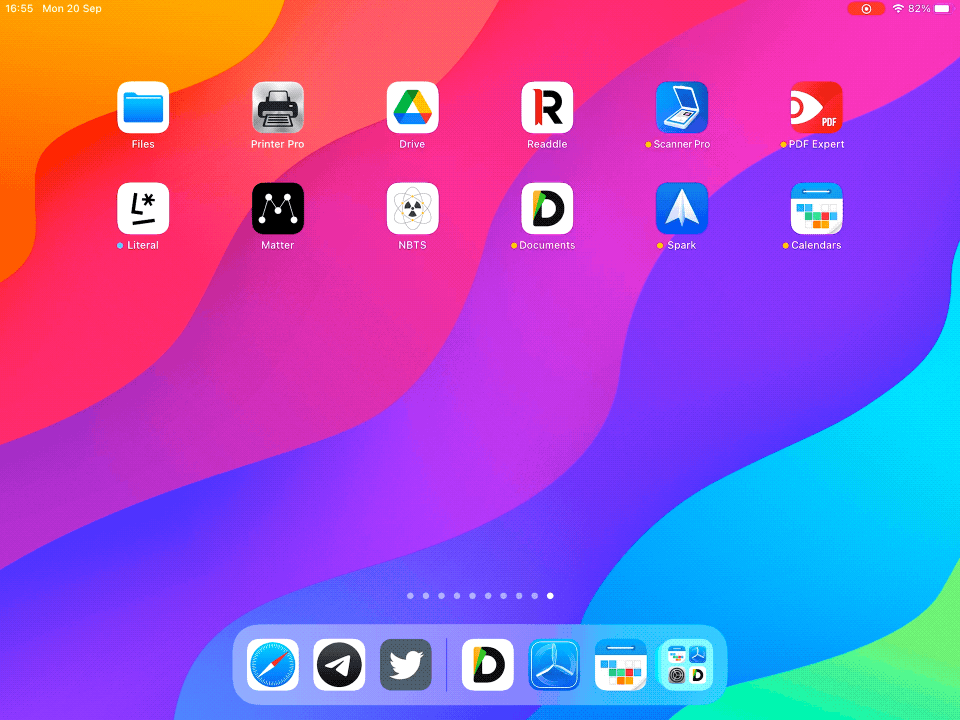Launch Printer Pro

click(x=277, y=107)
